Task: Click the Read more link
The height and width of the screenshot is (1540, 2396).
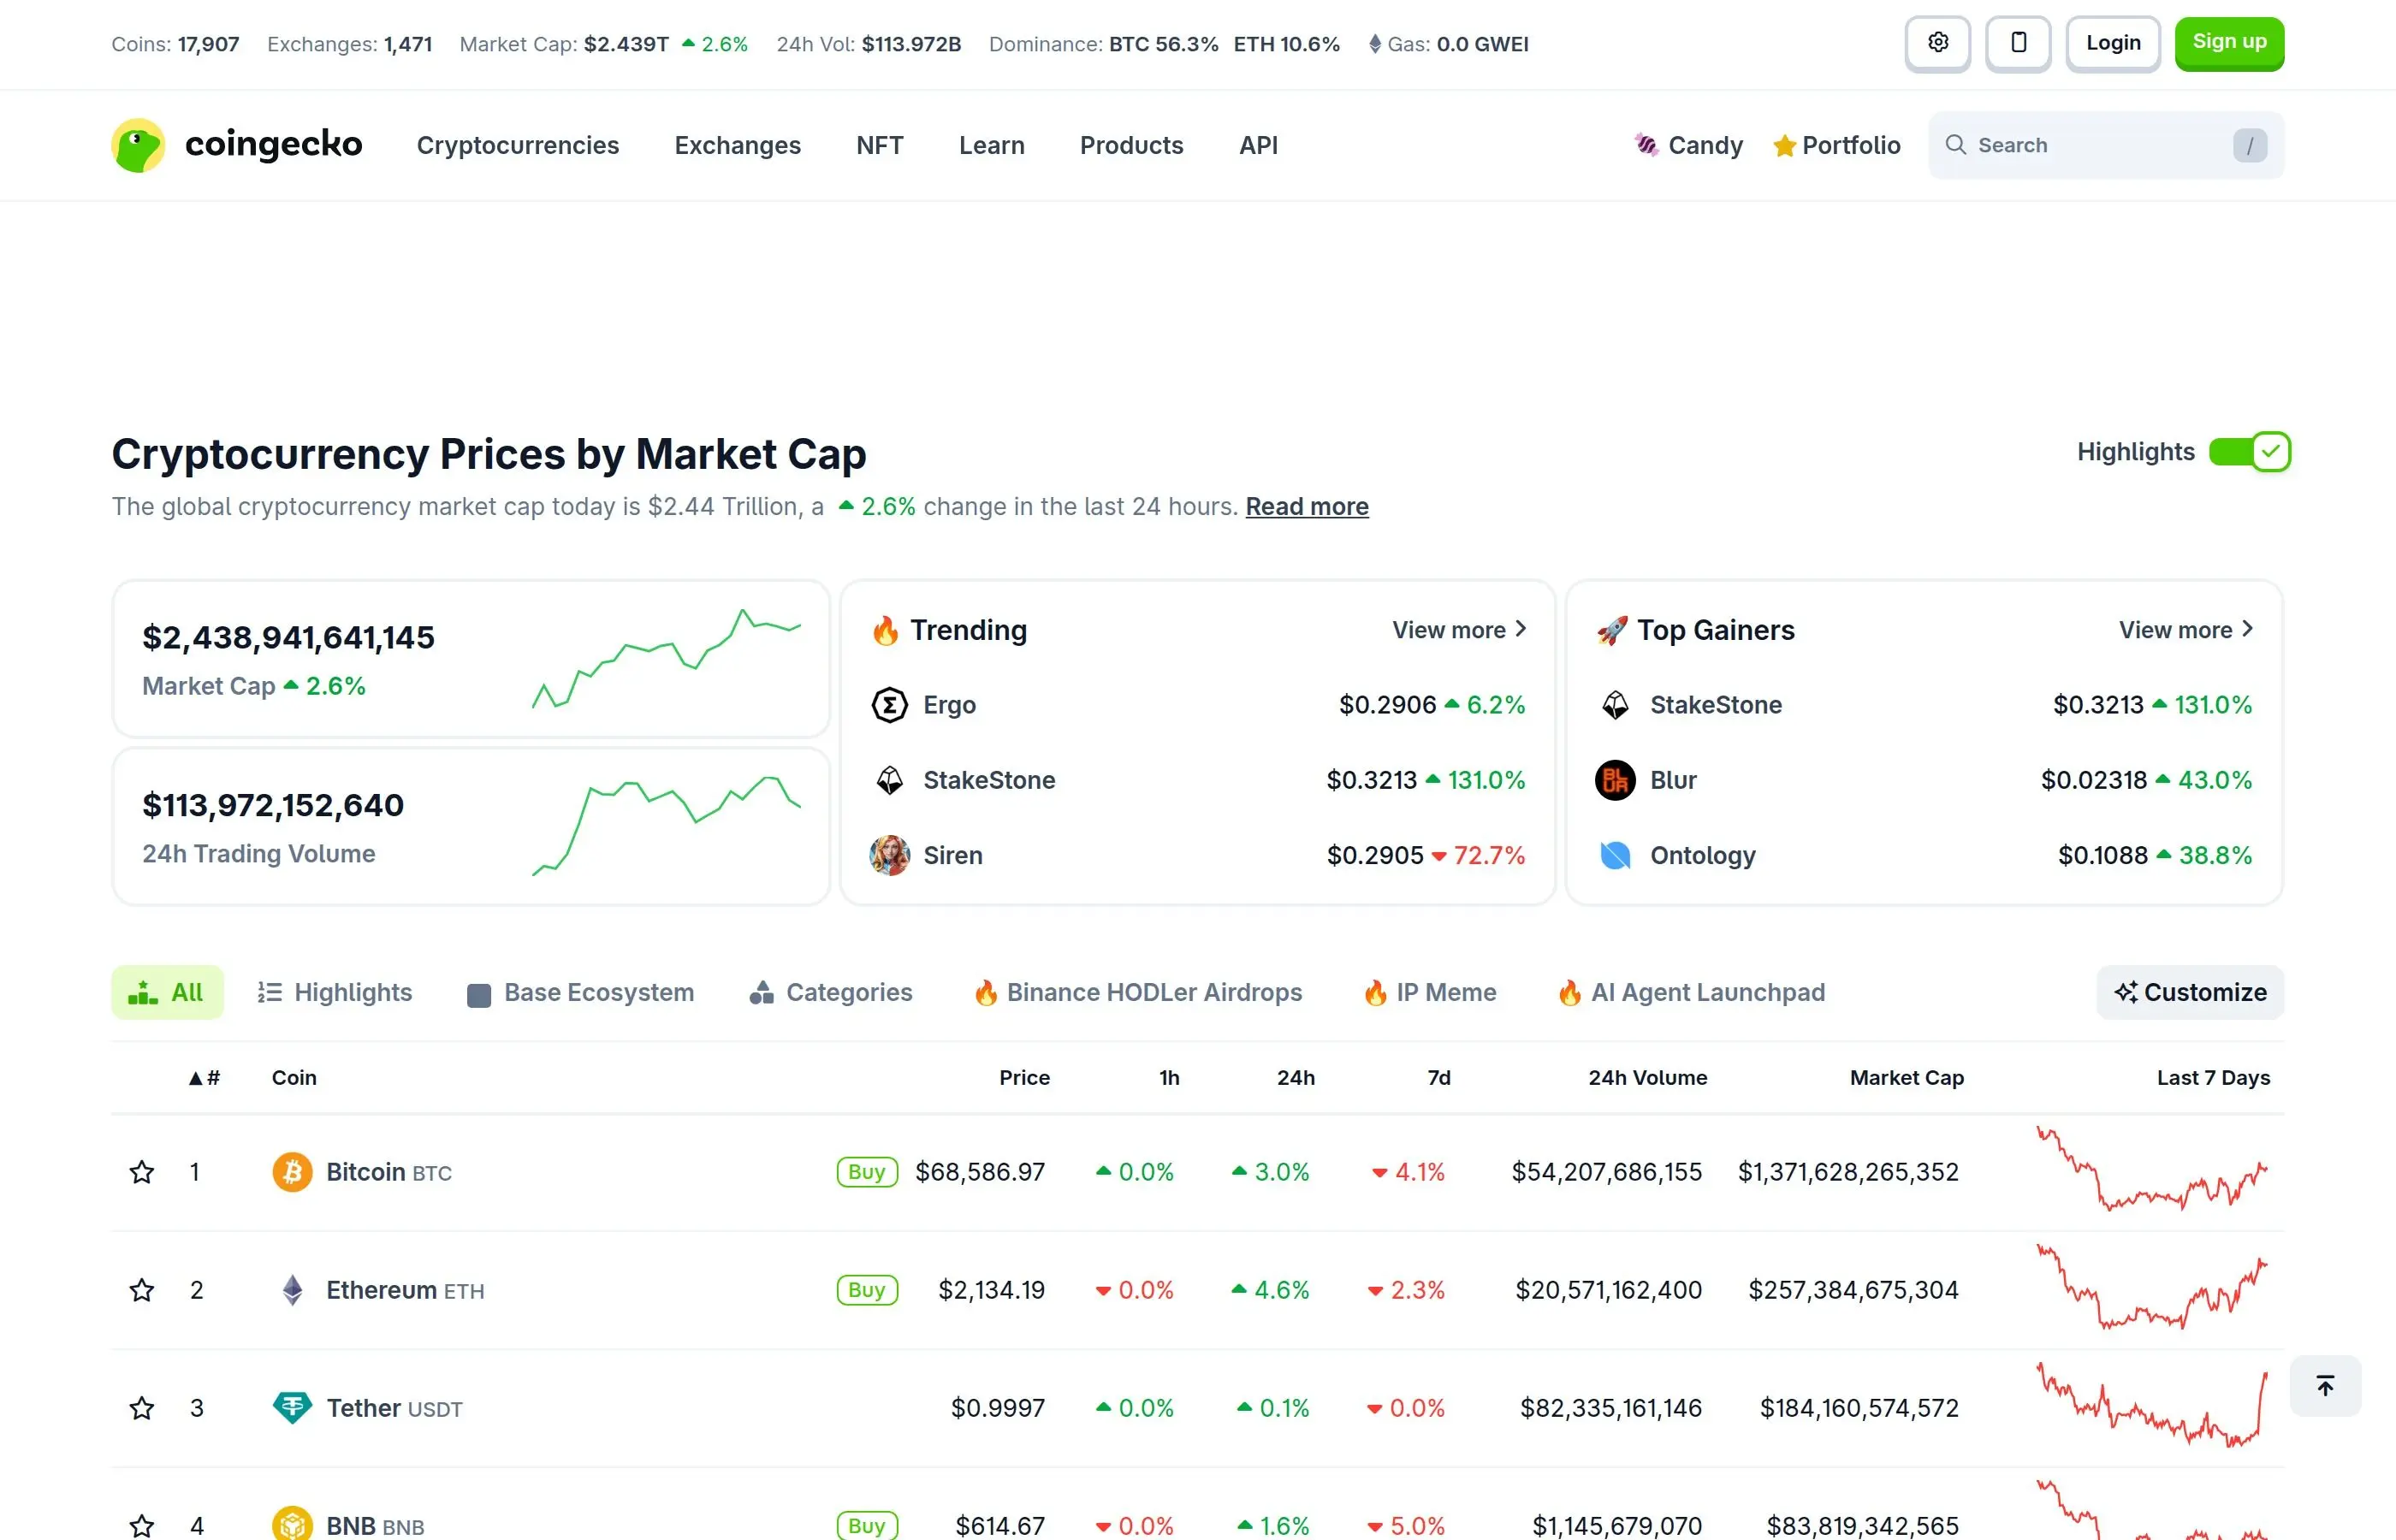Action: 1307,506
